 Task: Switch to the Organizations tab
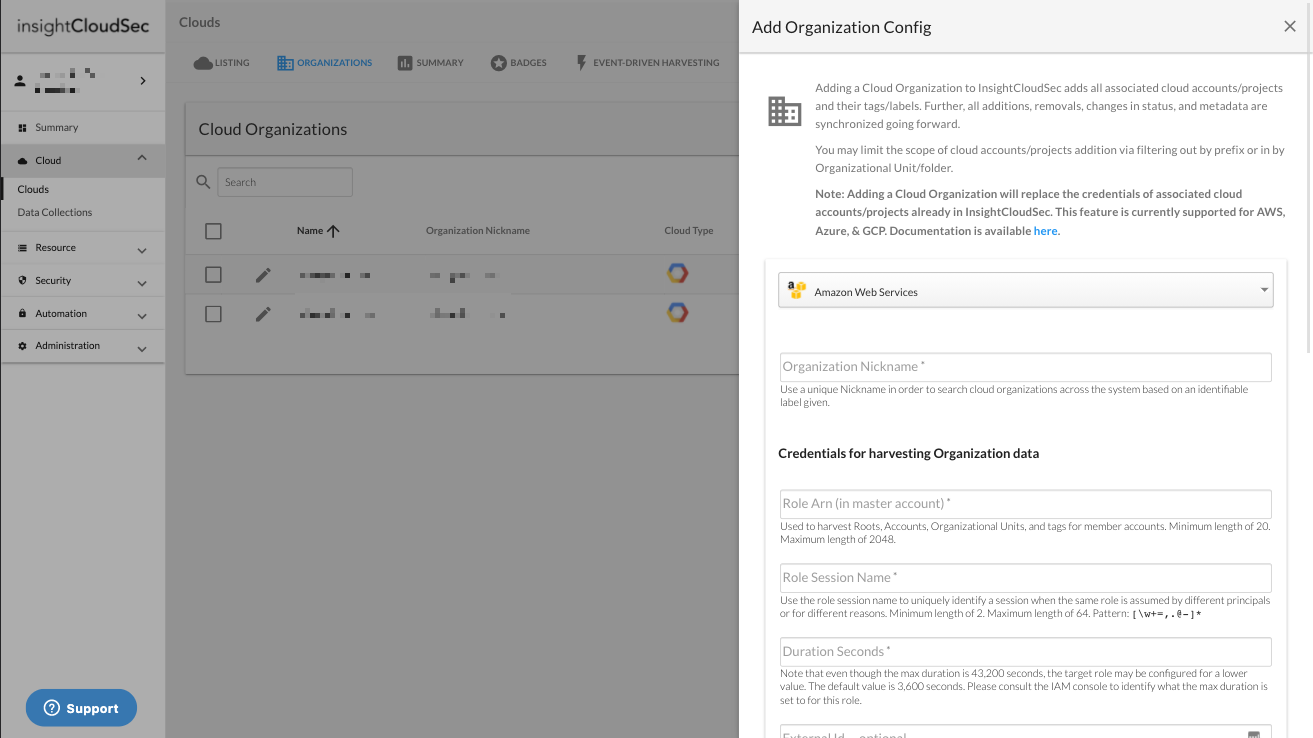(x=324, y=63)
